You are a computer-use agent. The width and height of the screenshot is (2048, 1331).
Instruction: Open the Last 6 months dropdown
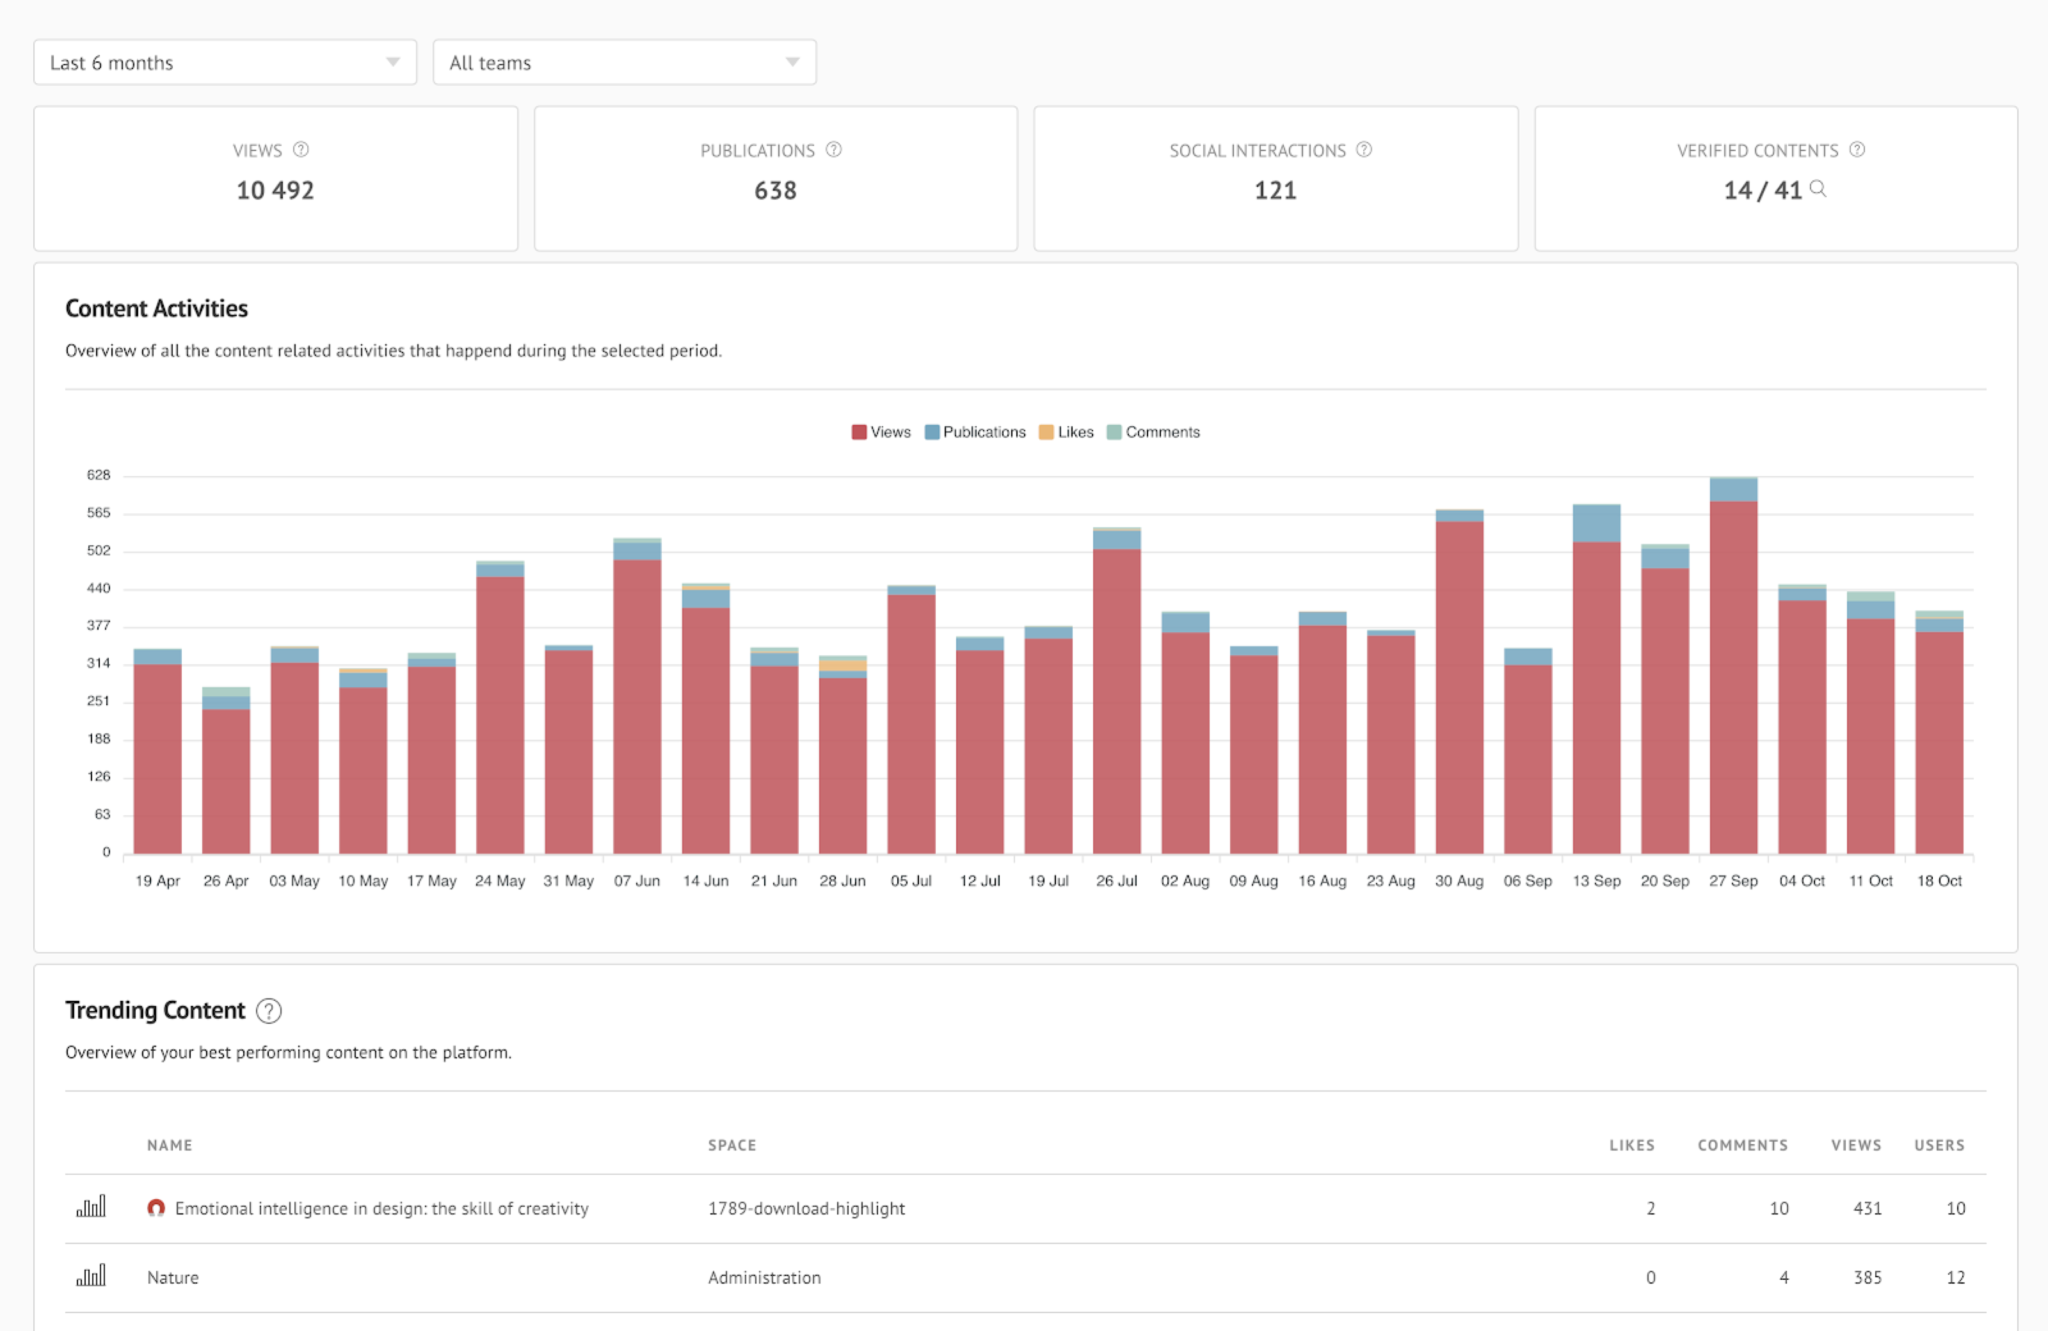tap(225, 62)
